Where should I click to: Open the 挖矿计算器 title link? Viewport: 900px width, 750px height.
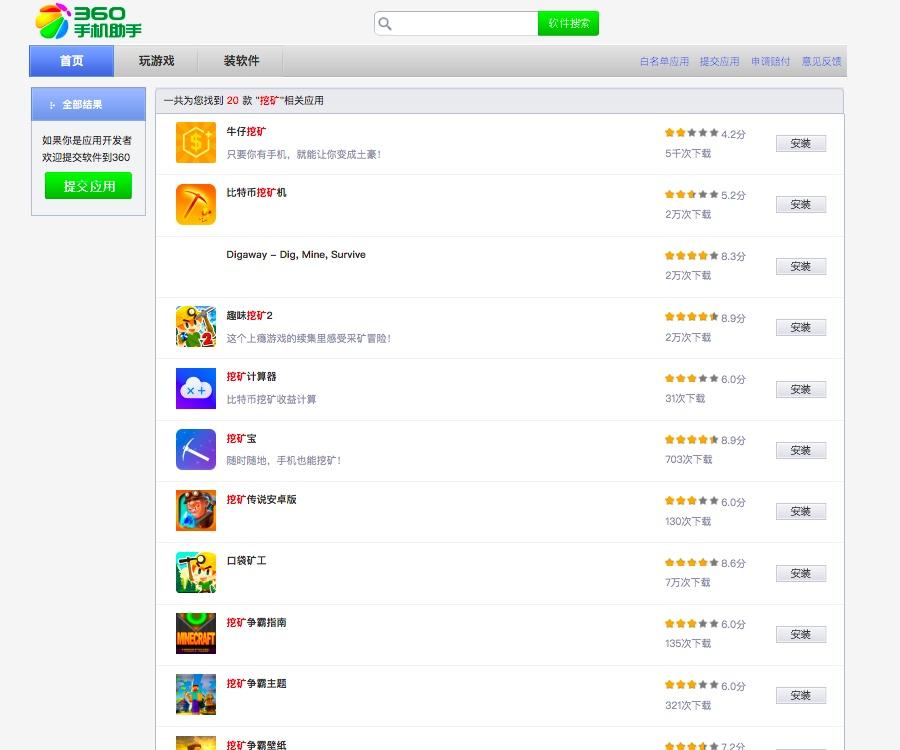click(x=251, y=376)
